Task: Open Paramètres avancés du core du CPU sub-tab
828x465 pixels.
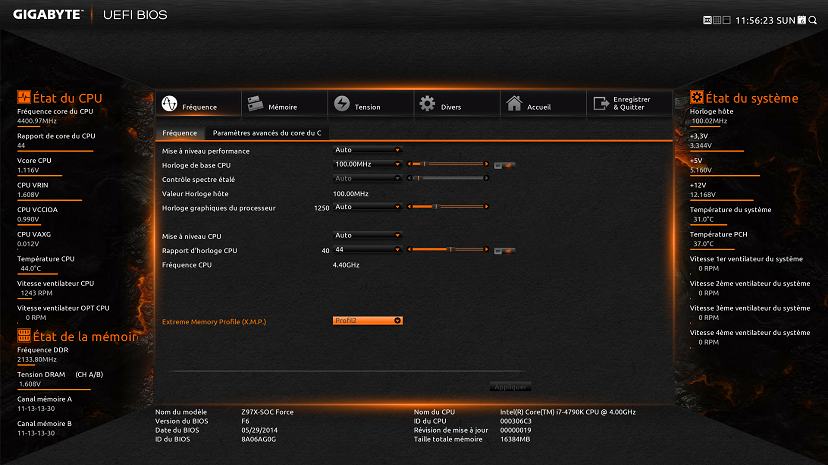Action: pyautogui.click(x=267, y=133)
